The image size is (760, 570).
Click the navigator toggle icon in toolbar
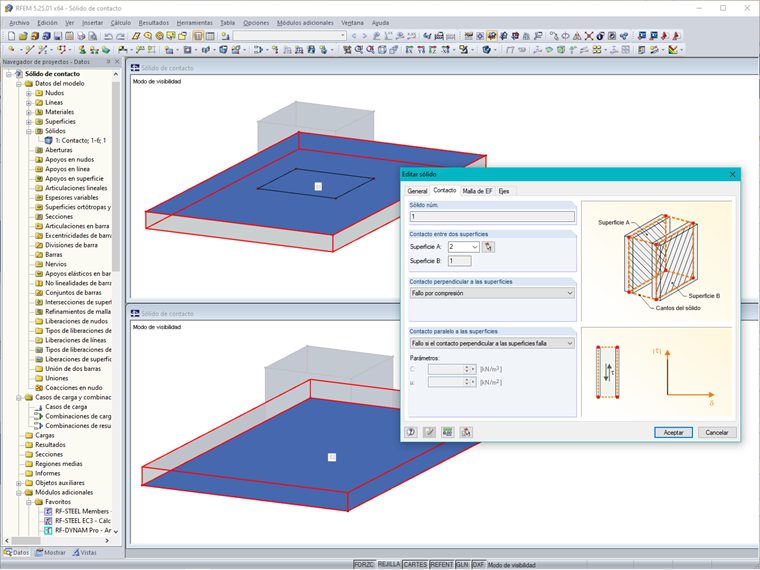[x=198, y=36]
